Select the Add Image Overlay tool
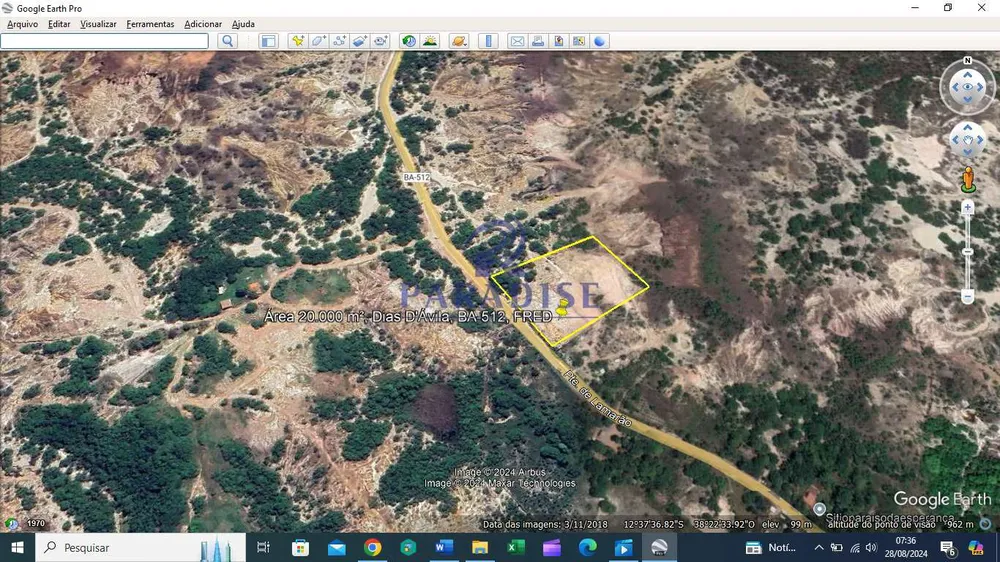Viewport: 1000px width, 562px height. pyautogui.click(x=360, y=41)
